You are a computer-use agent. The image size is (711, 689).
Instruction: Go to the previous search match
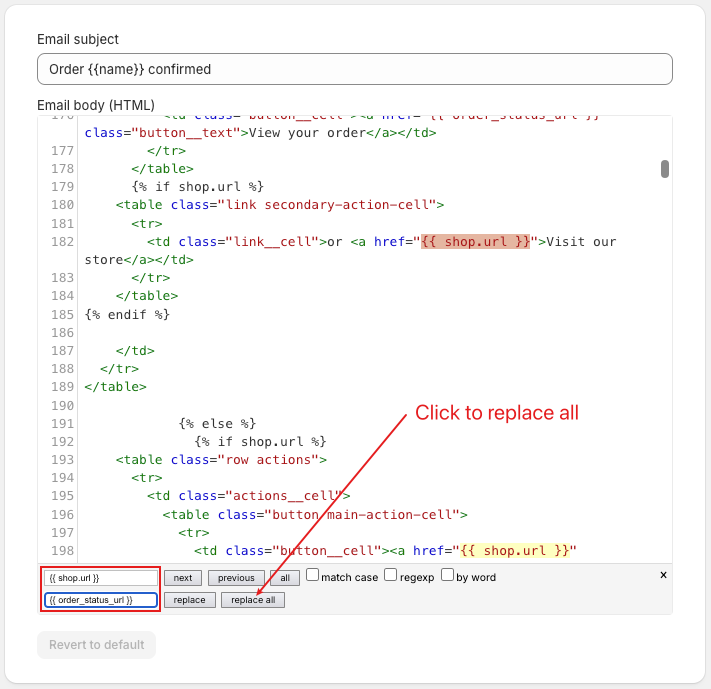coord(236,578)
